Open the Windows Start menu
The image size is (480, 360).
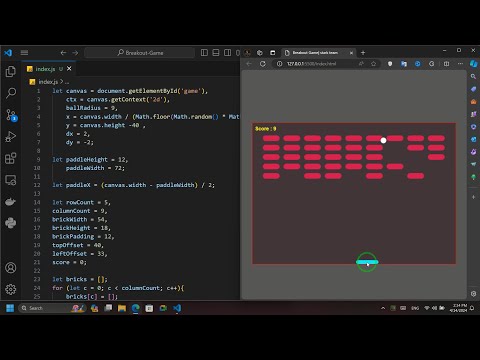(10, 308)
